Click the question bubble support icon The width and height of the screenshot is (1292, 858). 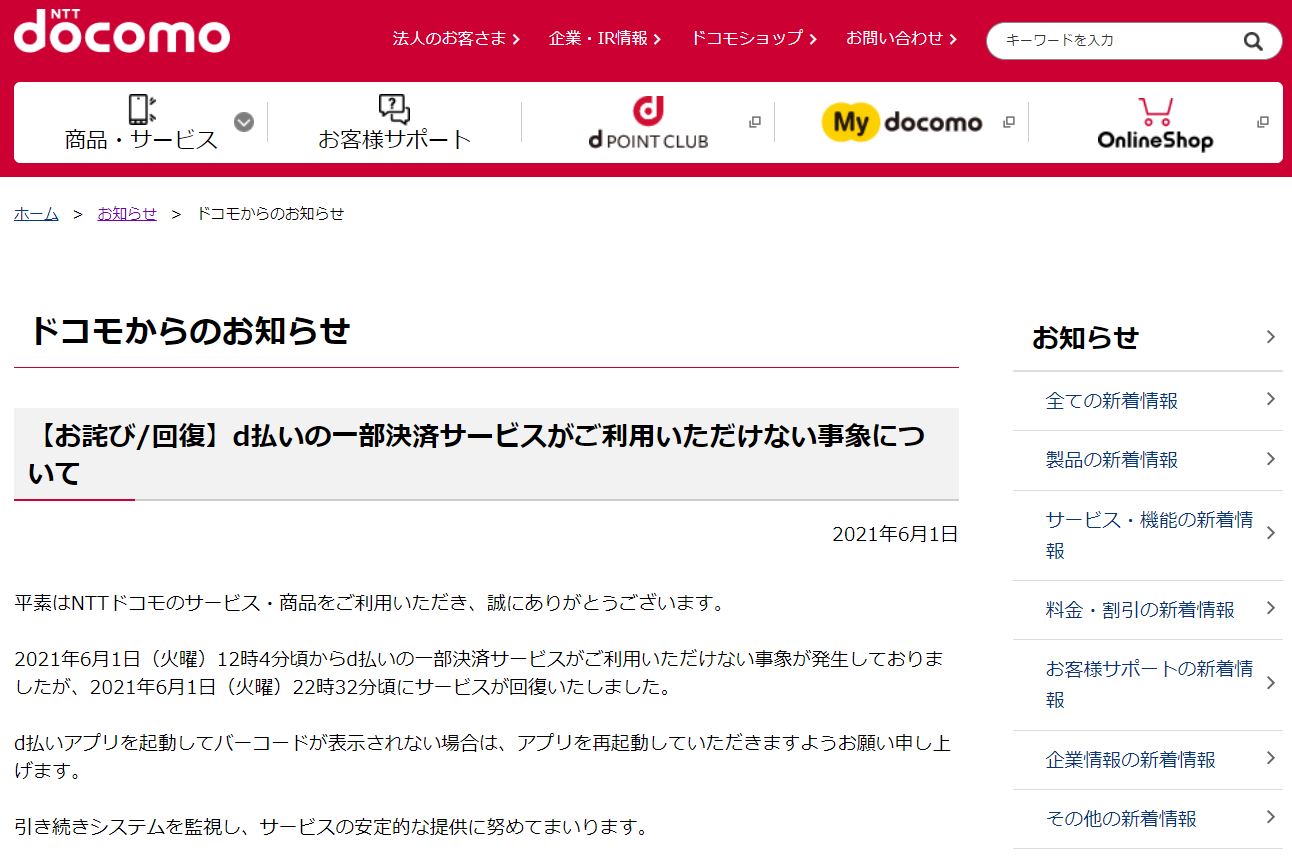pos(394,109)
